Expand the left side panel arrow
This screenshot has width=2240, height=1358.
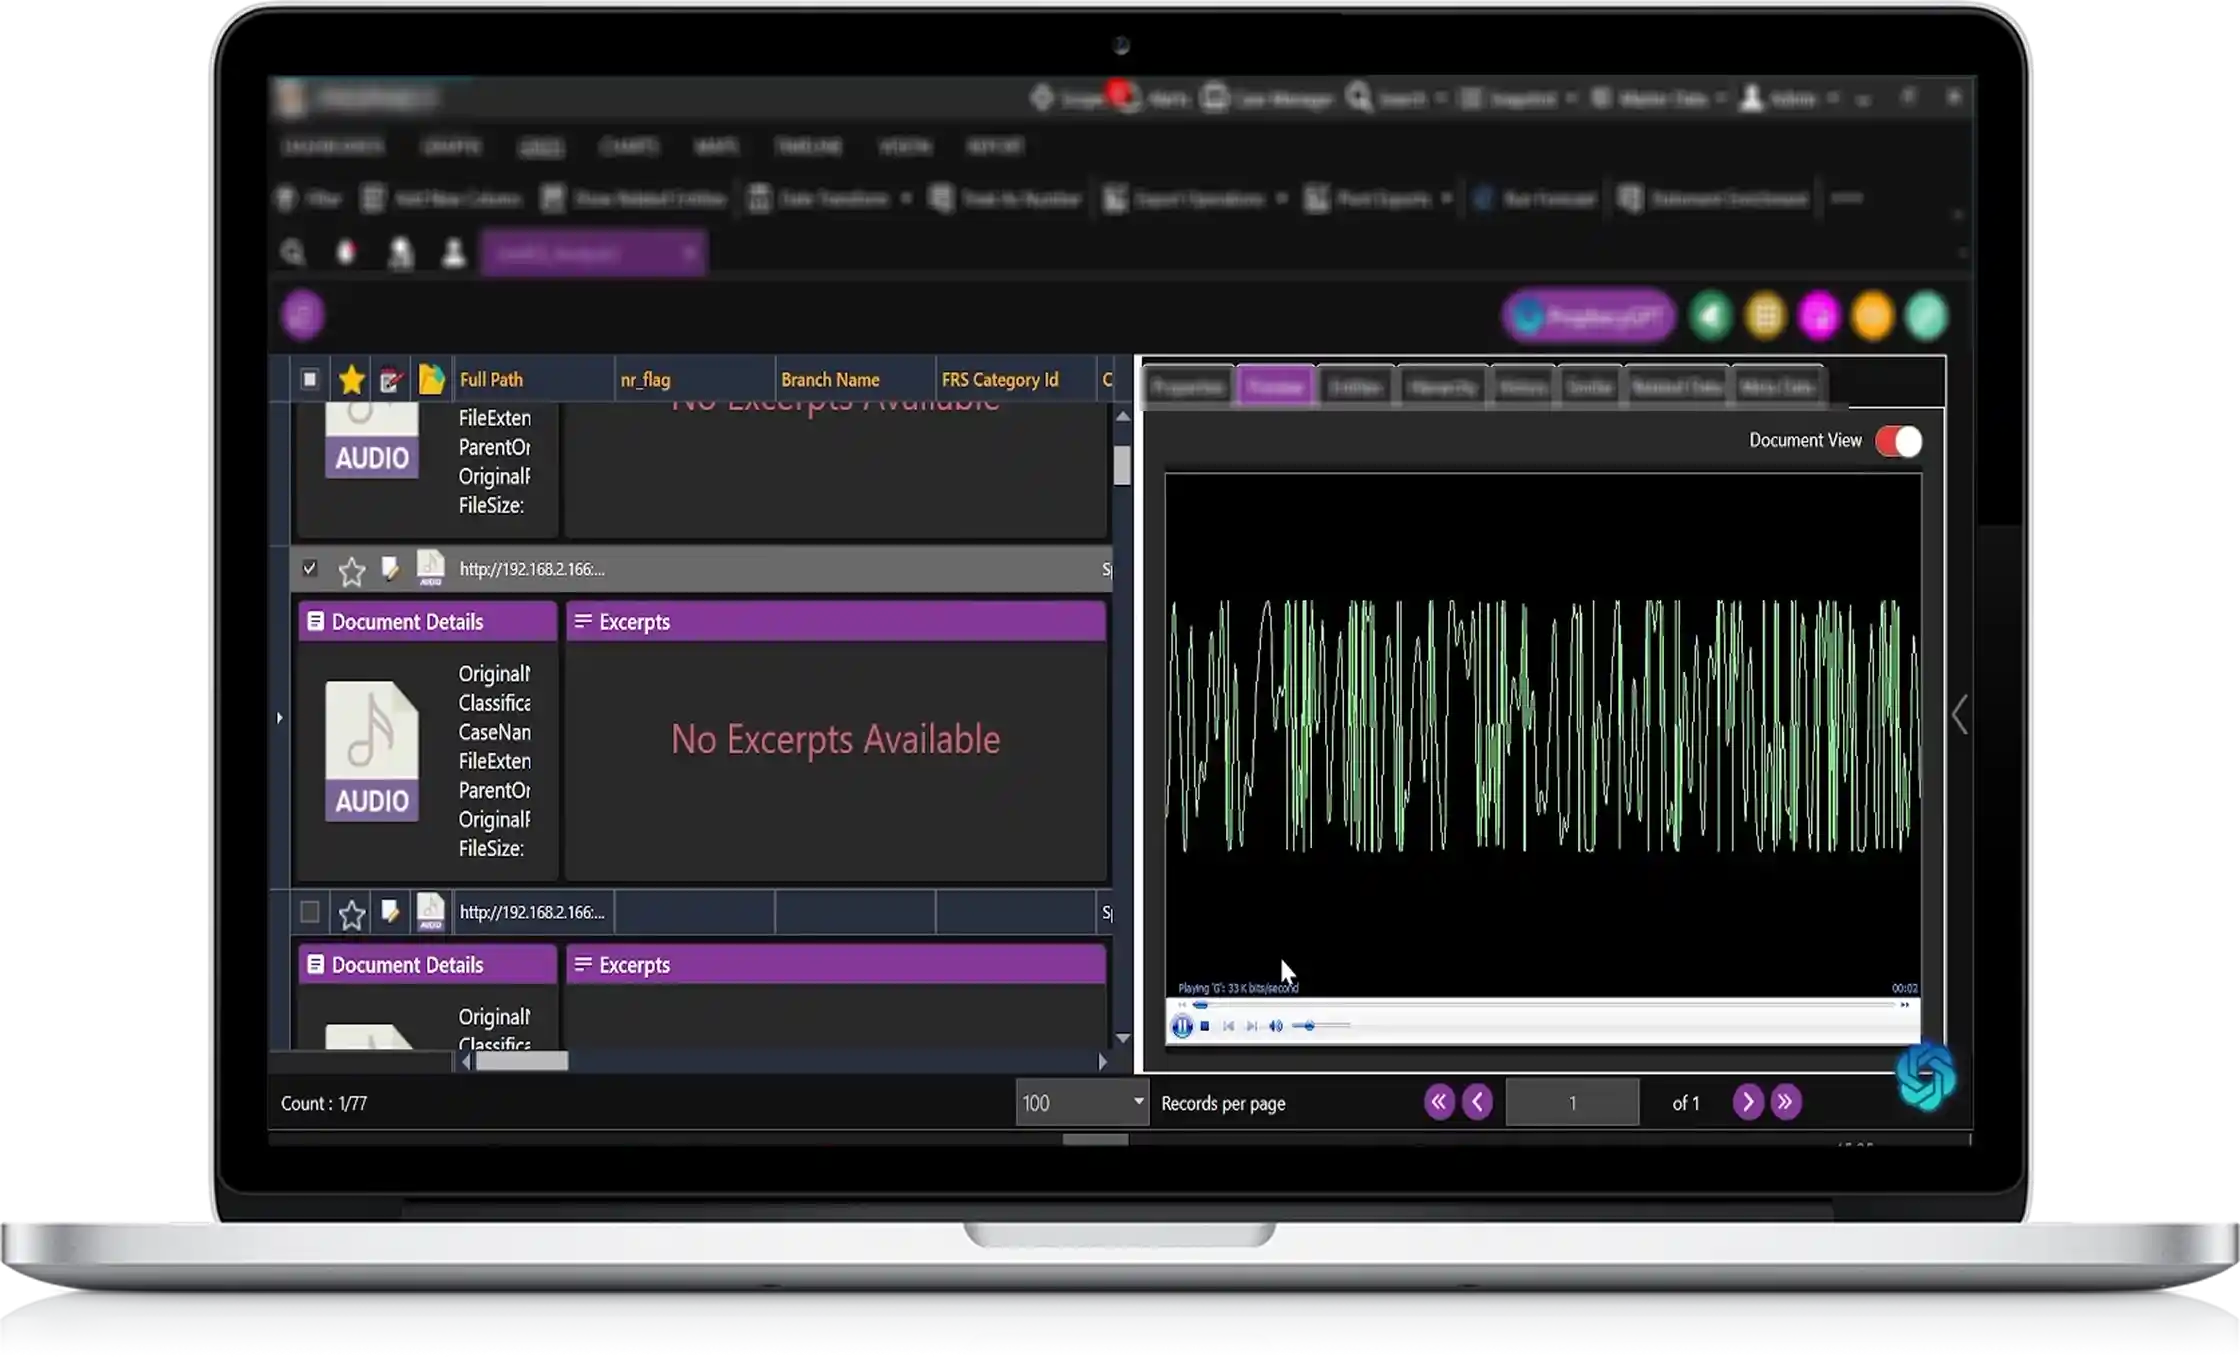[280, 718]
